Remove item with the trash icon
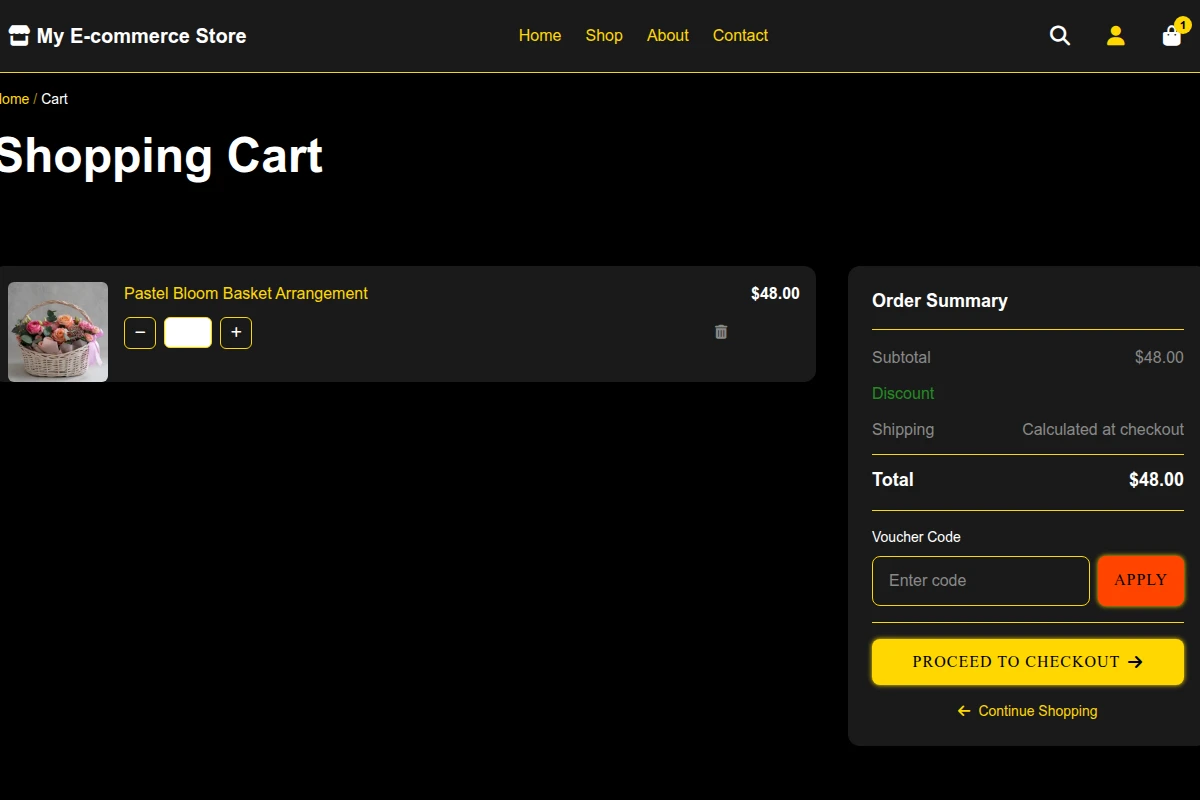This screenshot has width=1200, height=800. (x=721, y=332)
